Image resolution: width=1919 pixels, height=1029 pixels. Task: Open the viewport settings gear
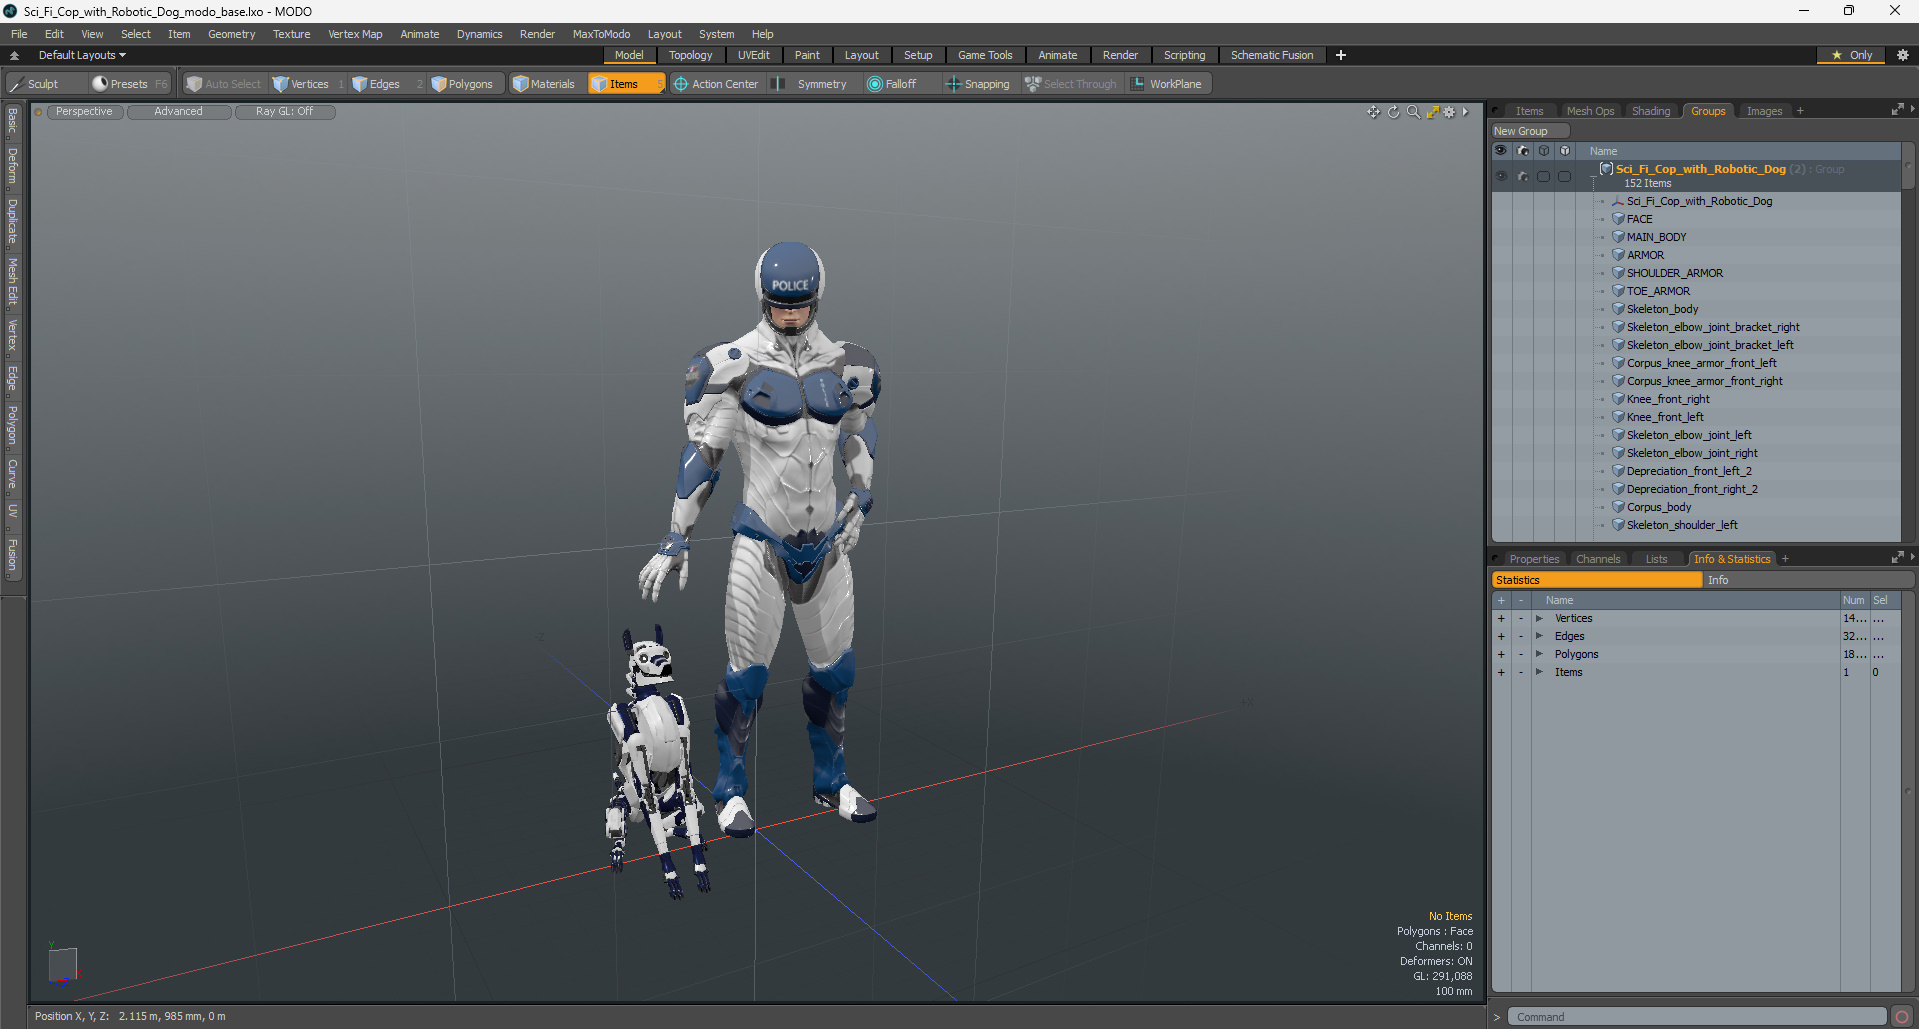1450,112
